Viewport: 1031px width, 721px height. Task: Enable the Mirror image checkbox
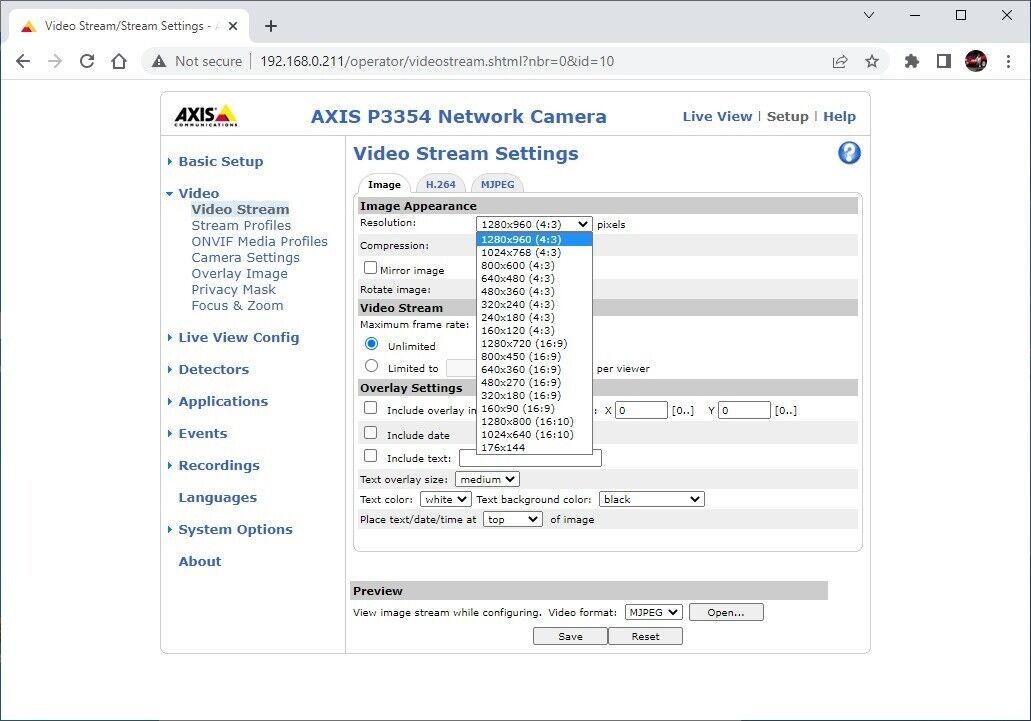(370, 268)
